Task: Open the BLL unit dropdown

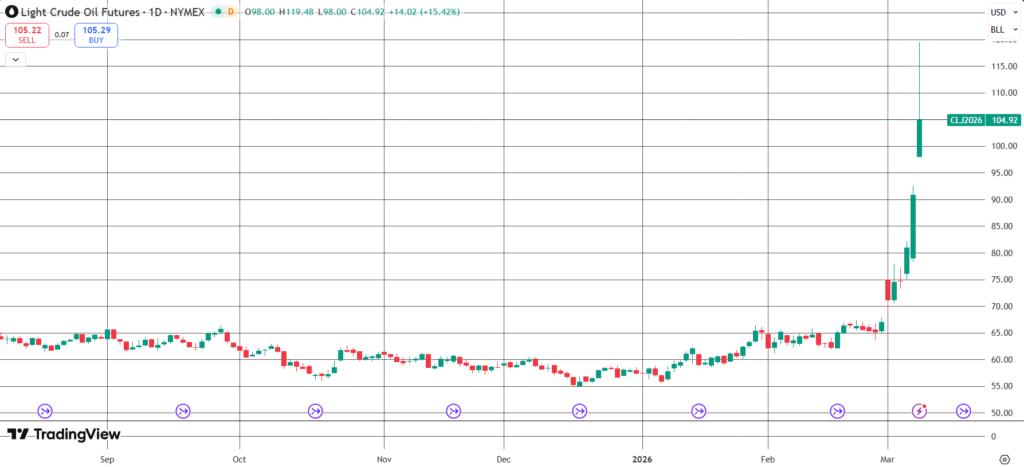Action: (1004, 29)
